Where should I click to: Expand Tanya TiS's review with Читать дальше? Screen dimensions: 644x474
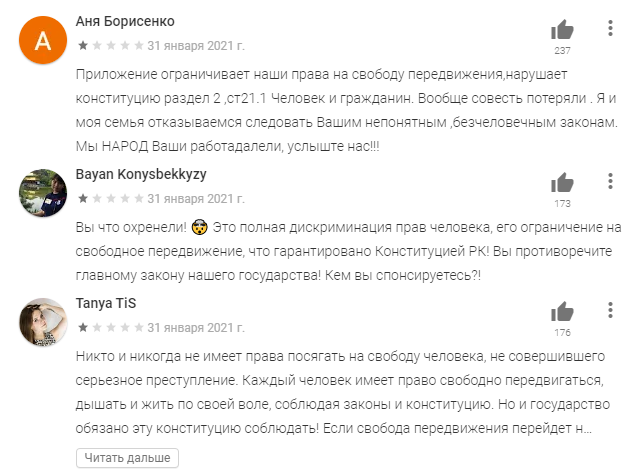coord(127,458)
